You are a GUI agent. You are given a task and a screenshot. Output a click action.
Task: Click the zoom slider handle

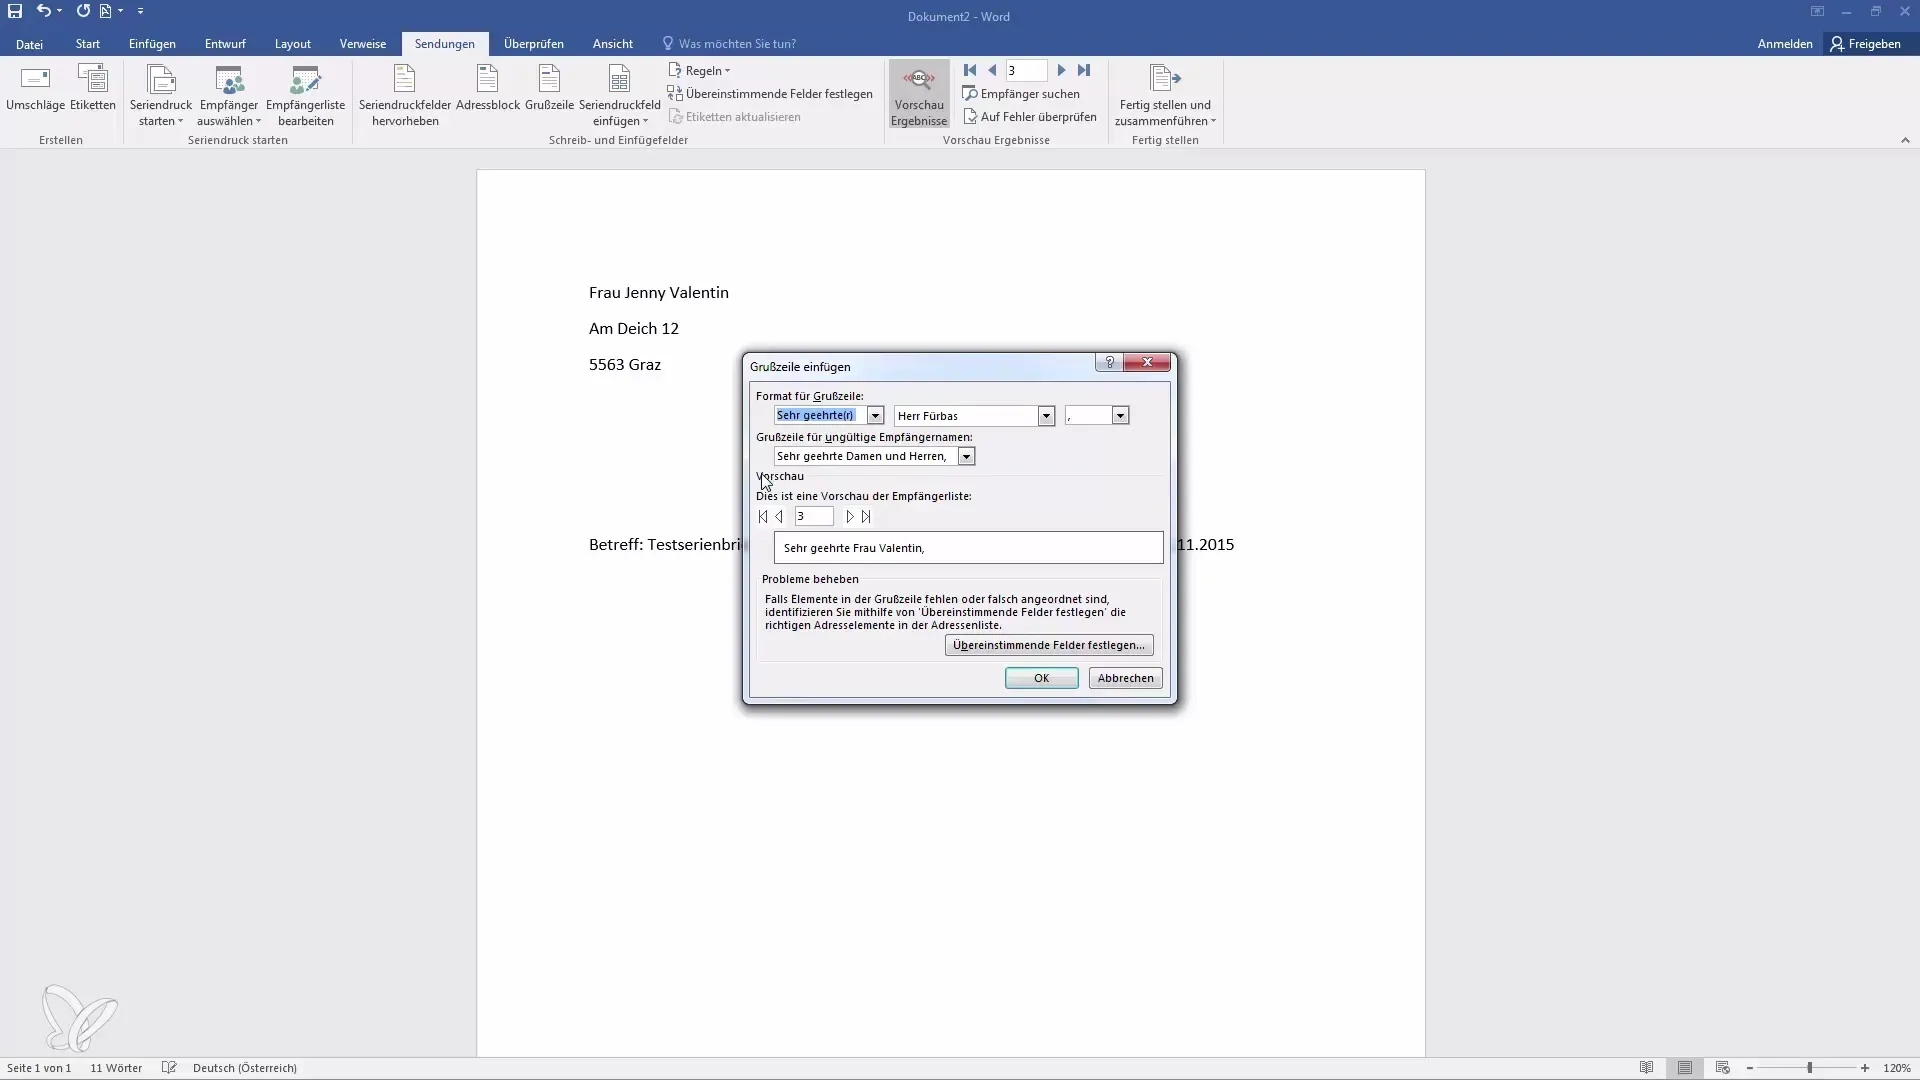(1809, 1068)
